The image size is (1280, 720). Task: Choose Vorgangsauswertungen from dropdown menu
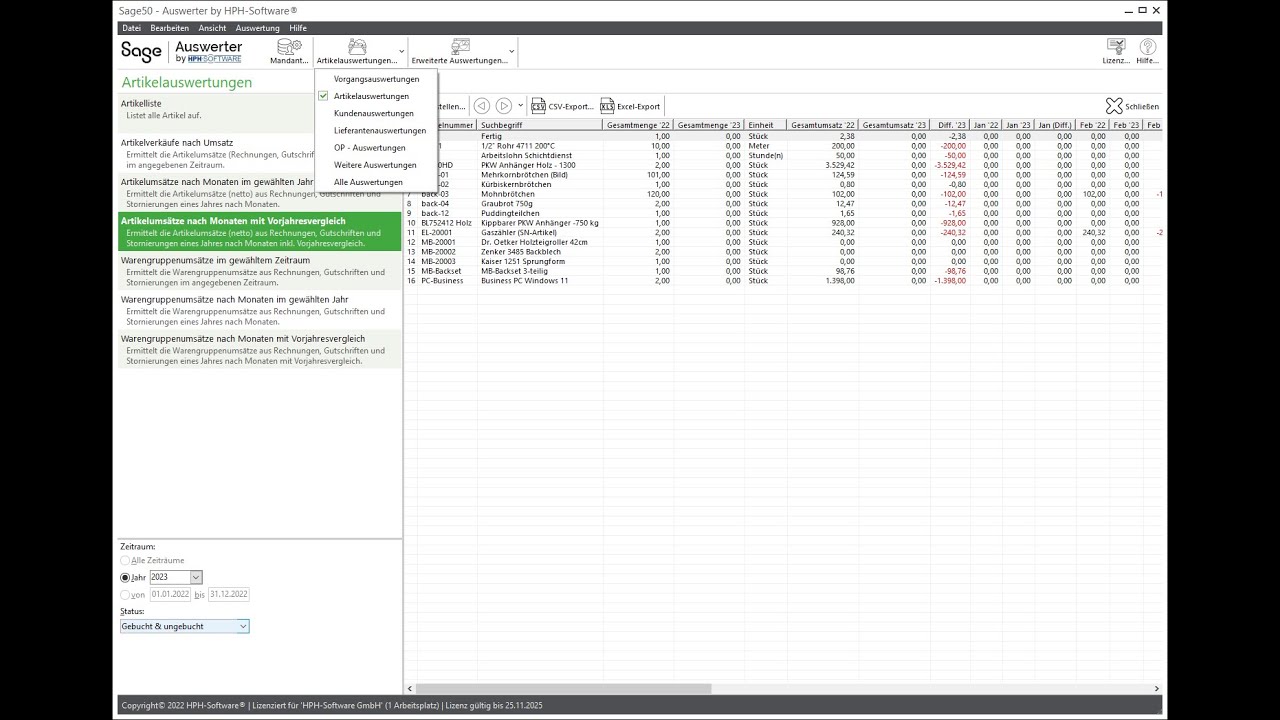click(x=376, y=79)
